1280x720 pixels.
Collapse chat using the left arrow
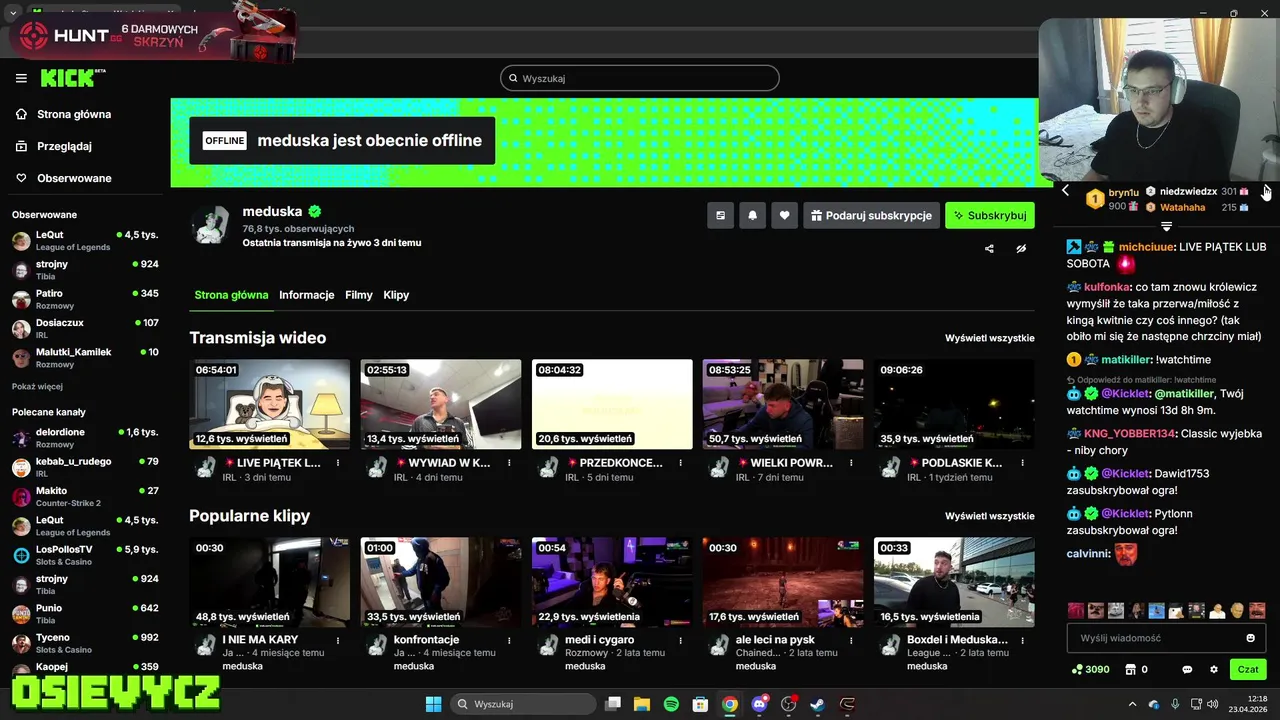(1065, 191)
